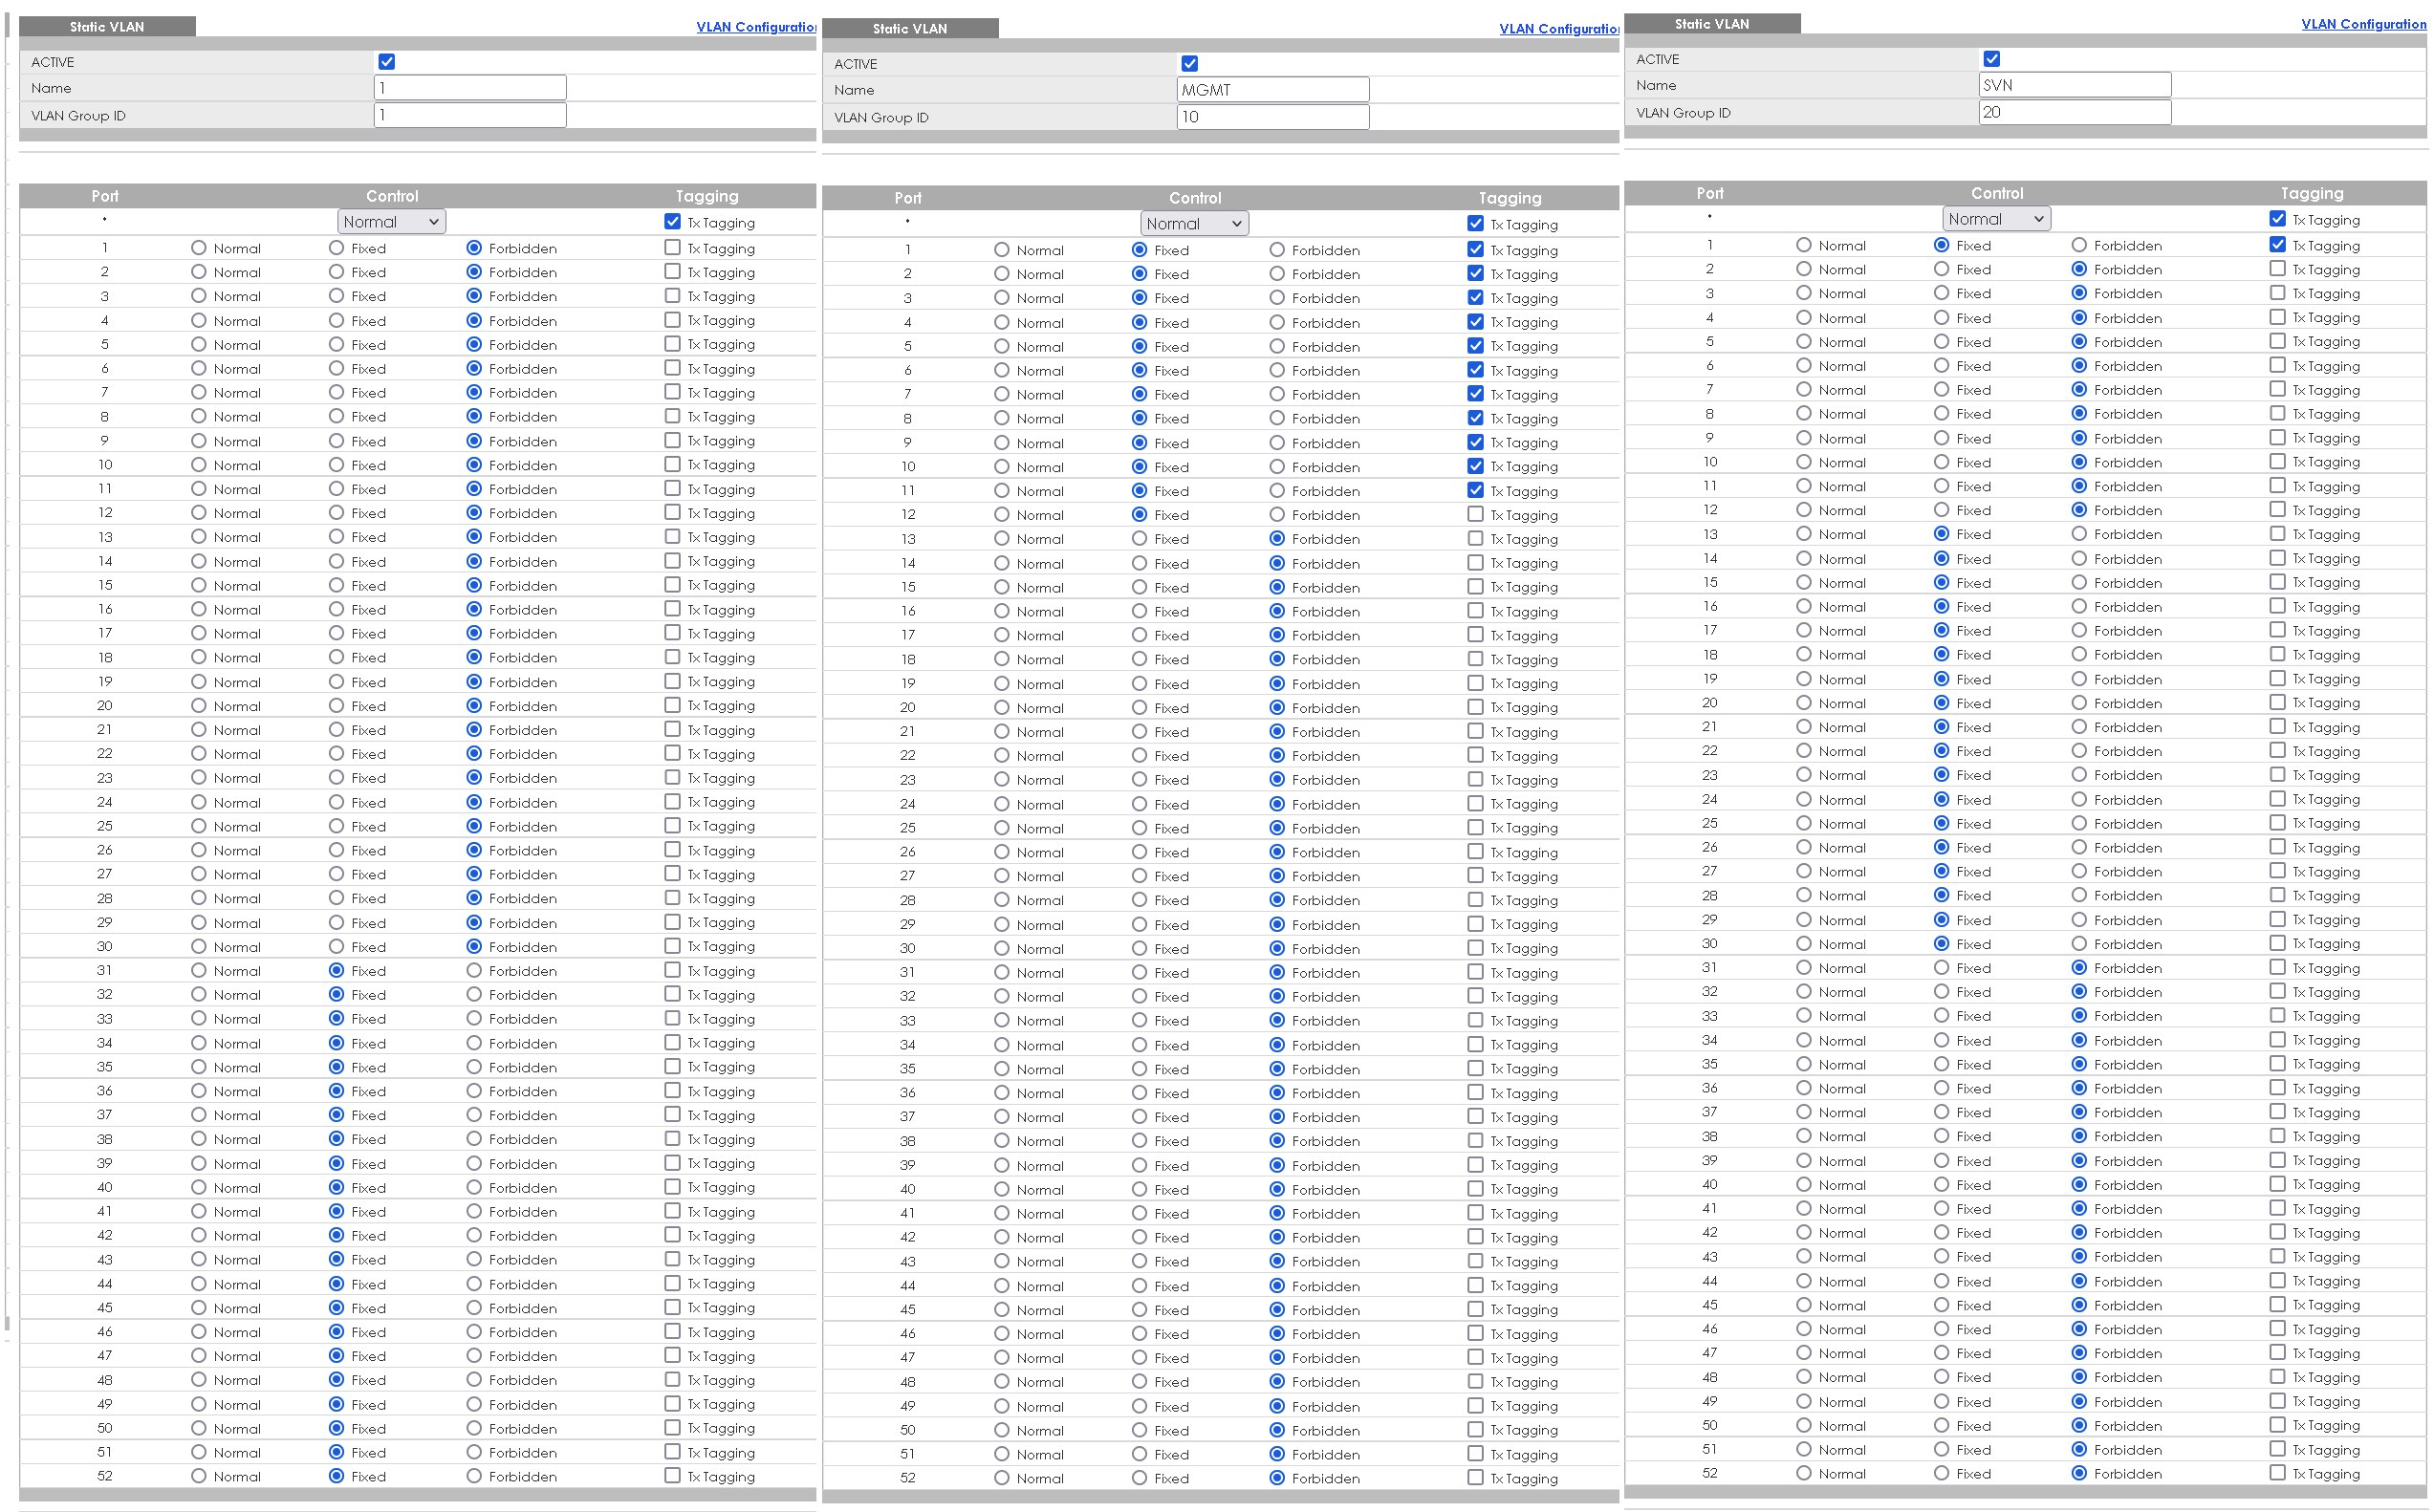Enable Tx Tagging for port 30 in SVN panel

coord(2278,943)
